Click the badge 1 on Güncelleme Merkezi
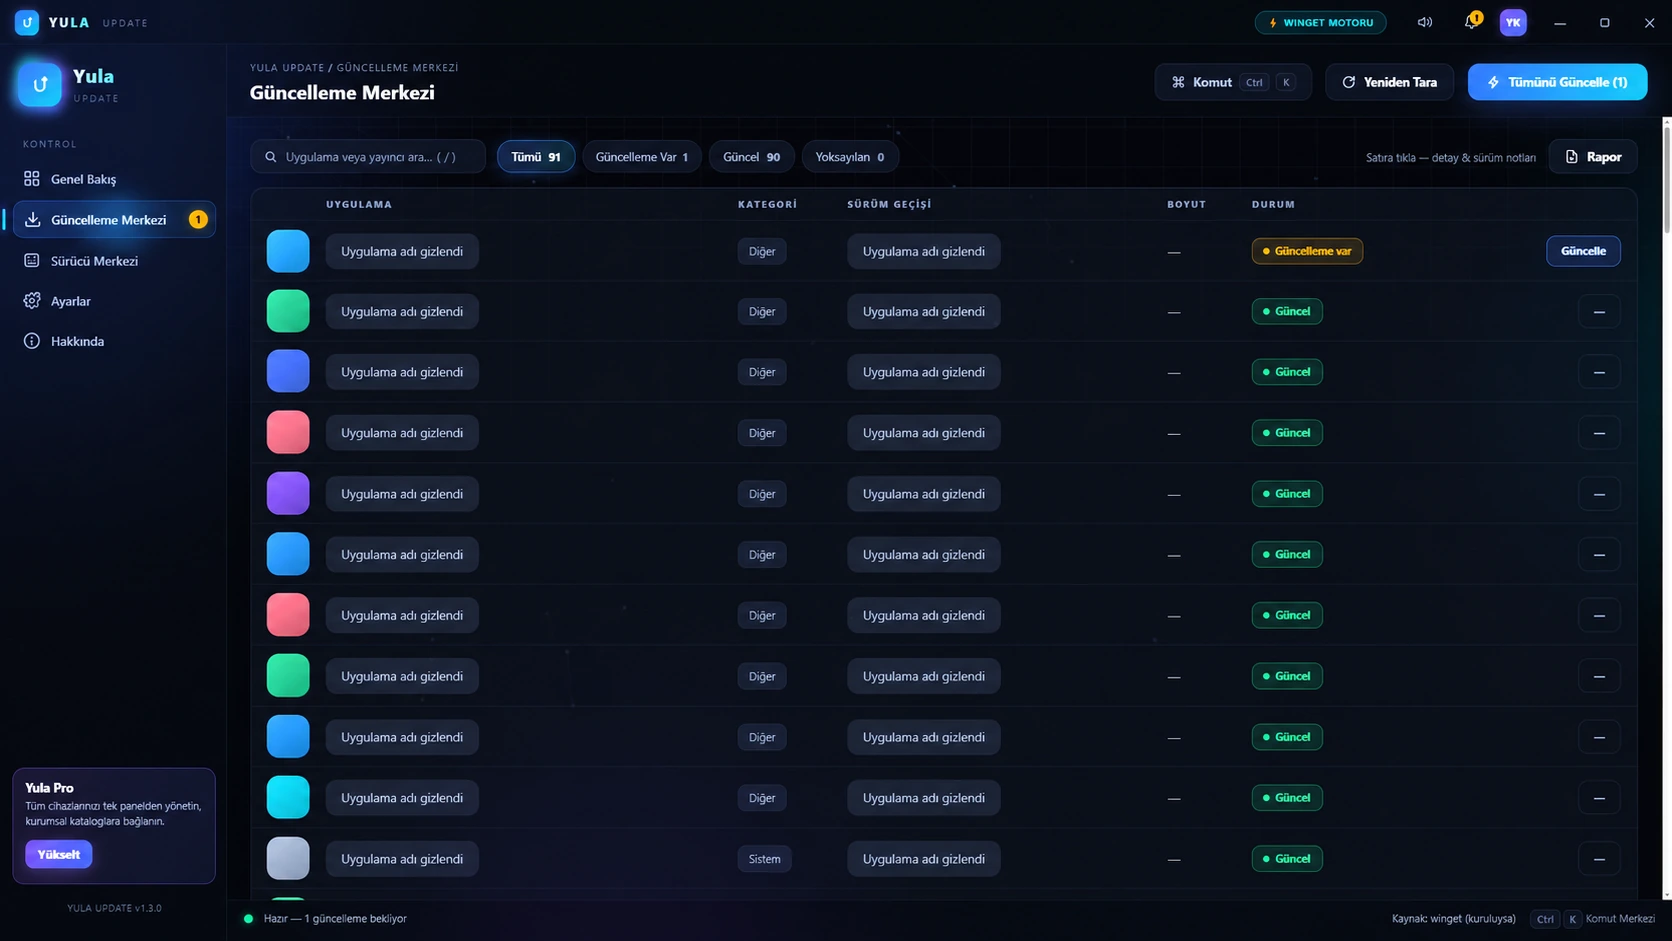The image size is (1672, 941). tap(198, 220)
